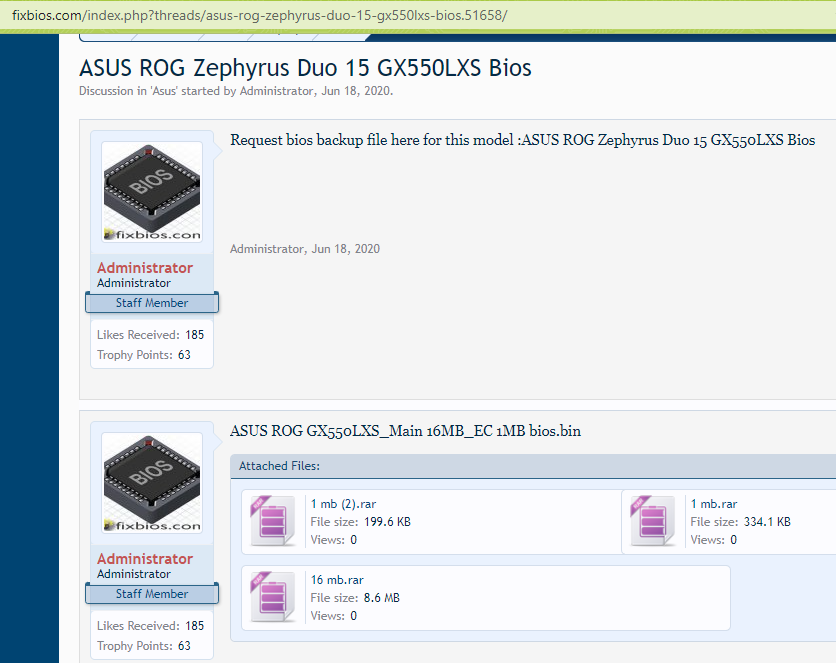Select 'Request bios backup file here' post text
This screenshot has height=663, width=836.
[x=522, y=140]
